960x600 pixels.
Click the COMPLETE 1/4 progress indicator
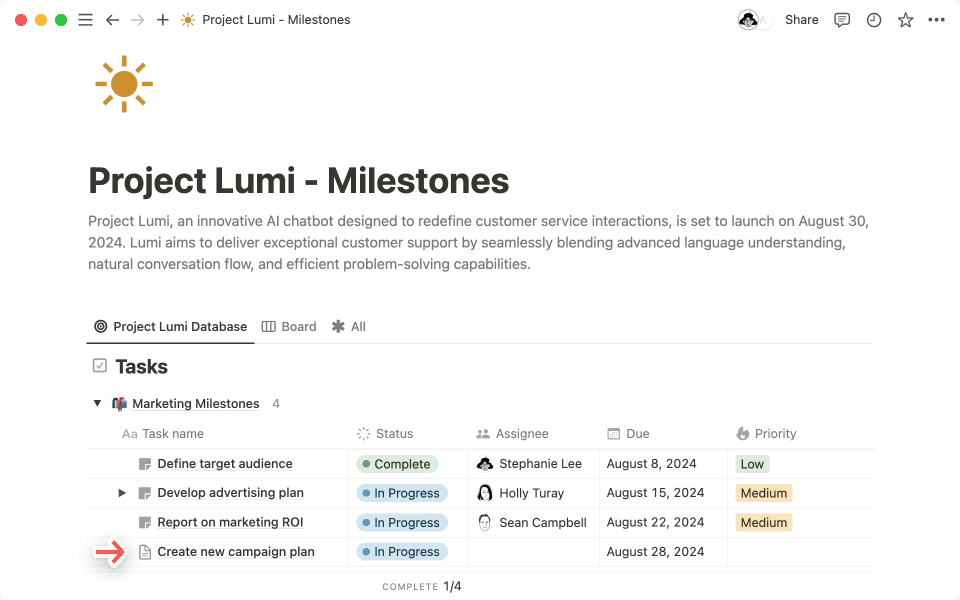(x=422, y=587)
